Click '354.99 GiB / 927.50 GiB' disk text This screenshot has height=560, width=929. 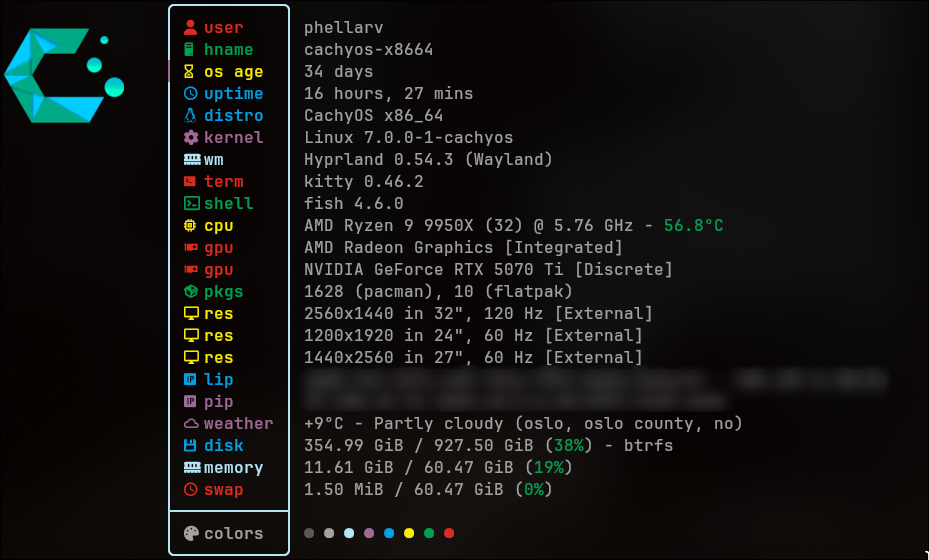[x=419, y=445]
